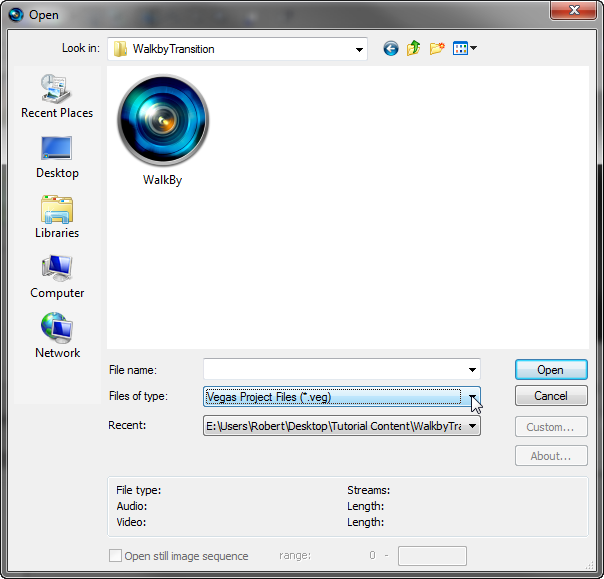Select Computer in the places bar
This screenshot has height=579, width=604.
(57, 277)
